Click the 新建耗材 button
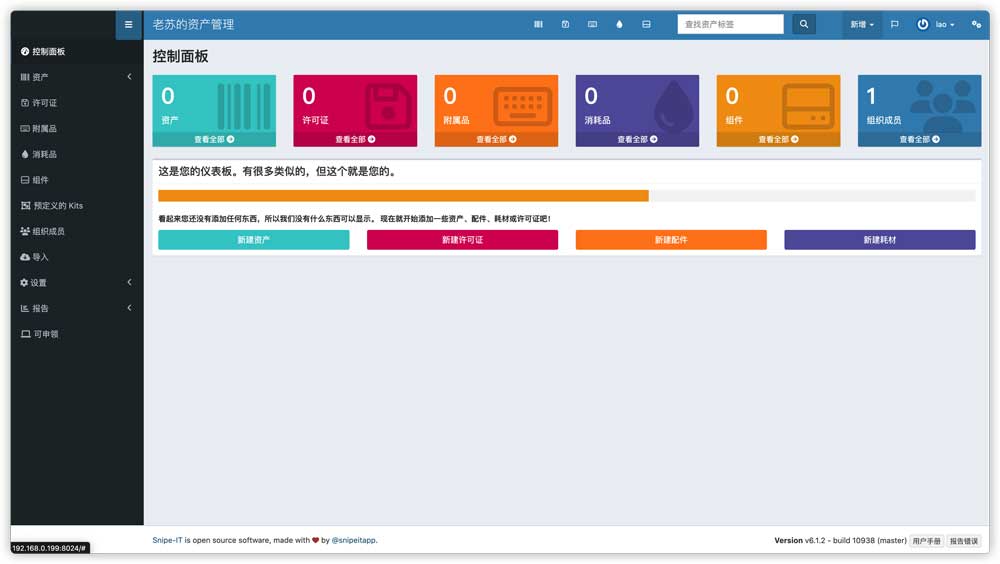Image resolution: width=1000 pixels, height=564 pixels. click(879, 240)
